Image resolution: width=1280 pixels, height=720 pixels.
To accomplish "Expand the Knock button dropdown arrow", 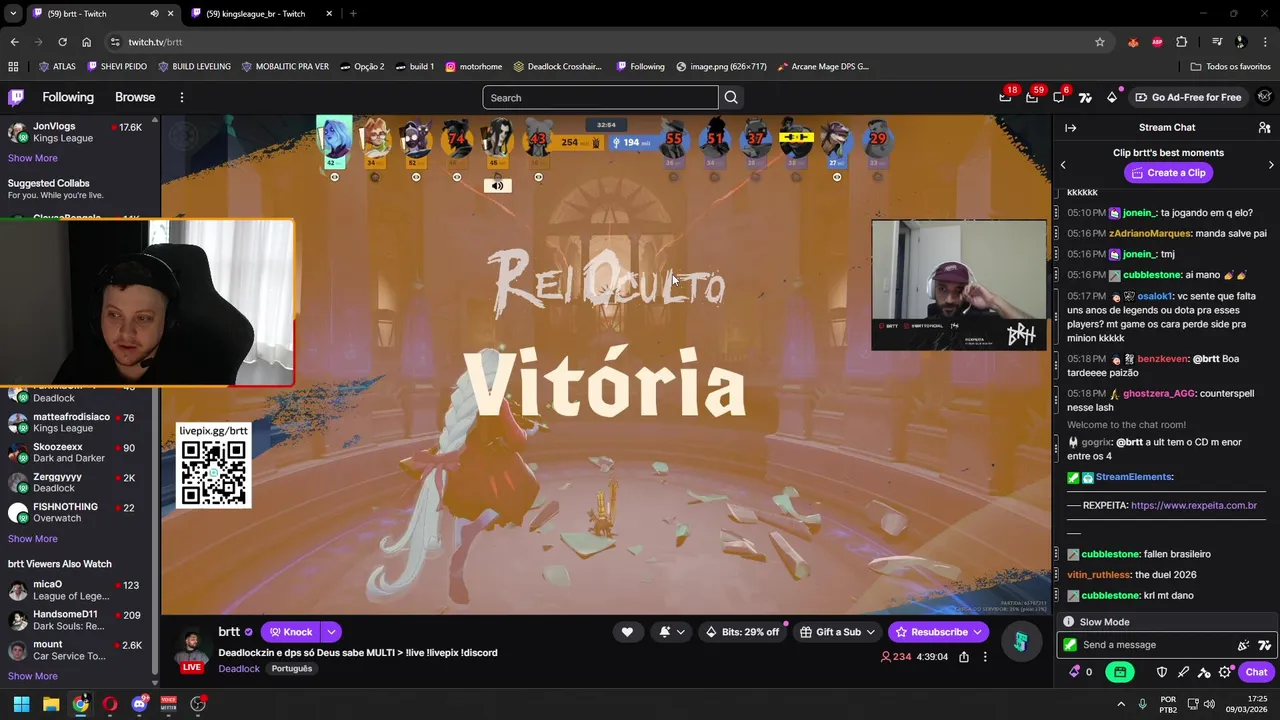I will coord(331,632).
